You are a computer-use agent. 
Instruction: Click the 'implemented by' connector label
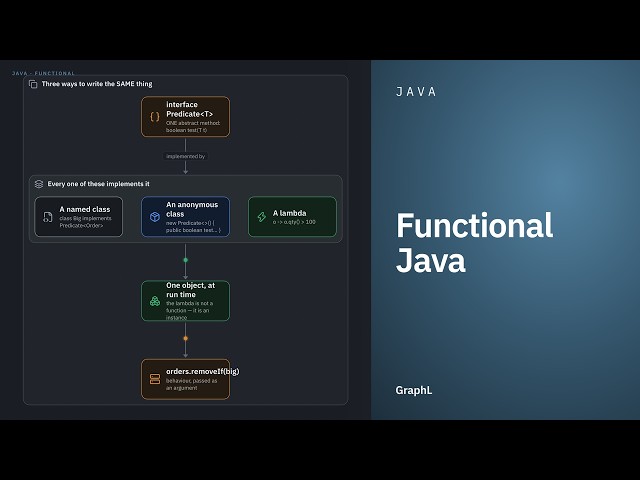(185, 156)
